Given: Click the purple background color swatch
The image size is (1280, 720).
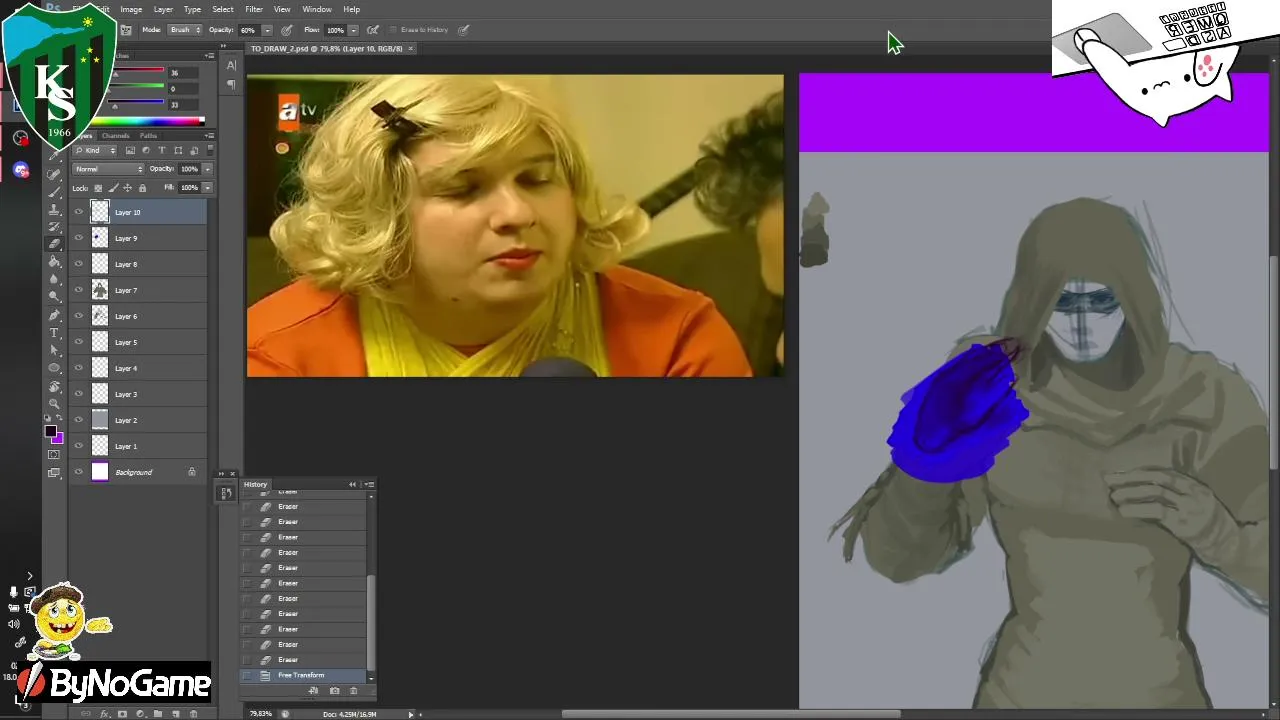Looking at the screenshot, I should [58, 439].
